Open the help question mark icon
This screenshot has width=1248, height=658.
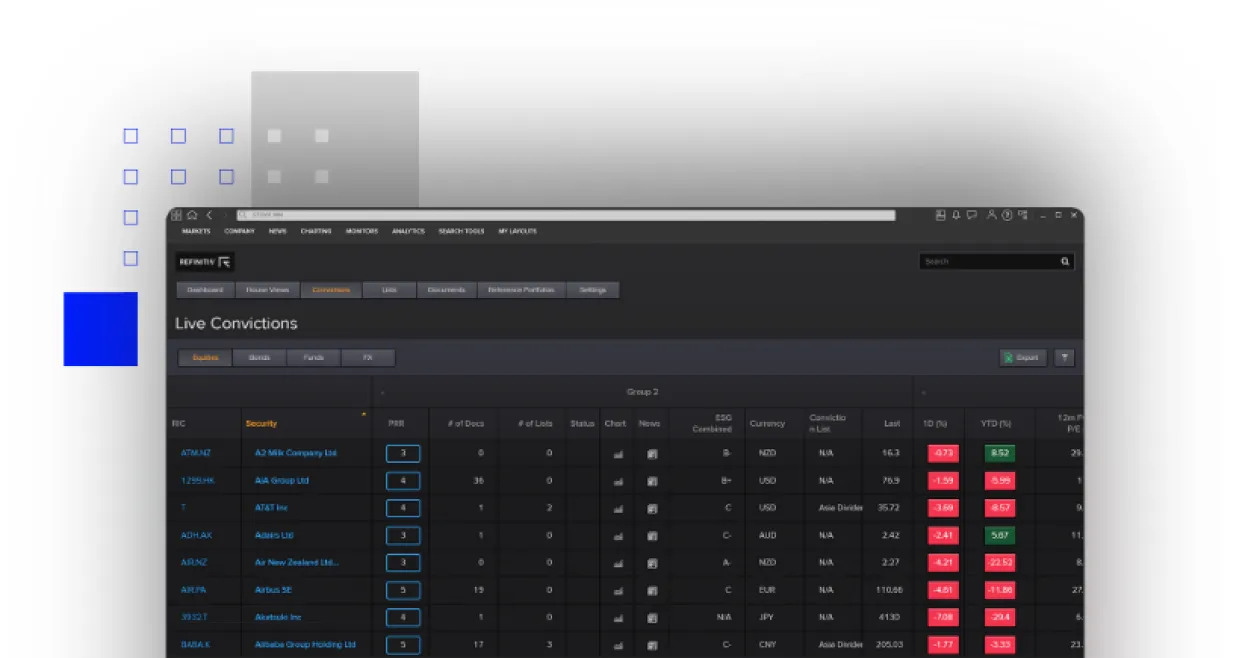[x=1007, y=215]
